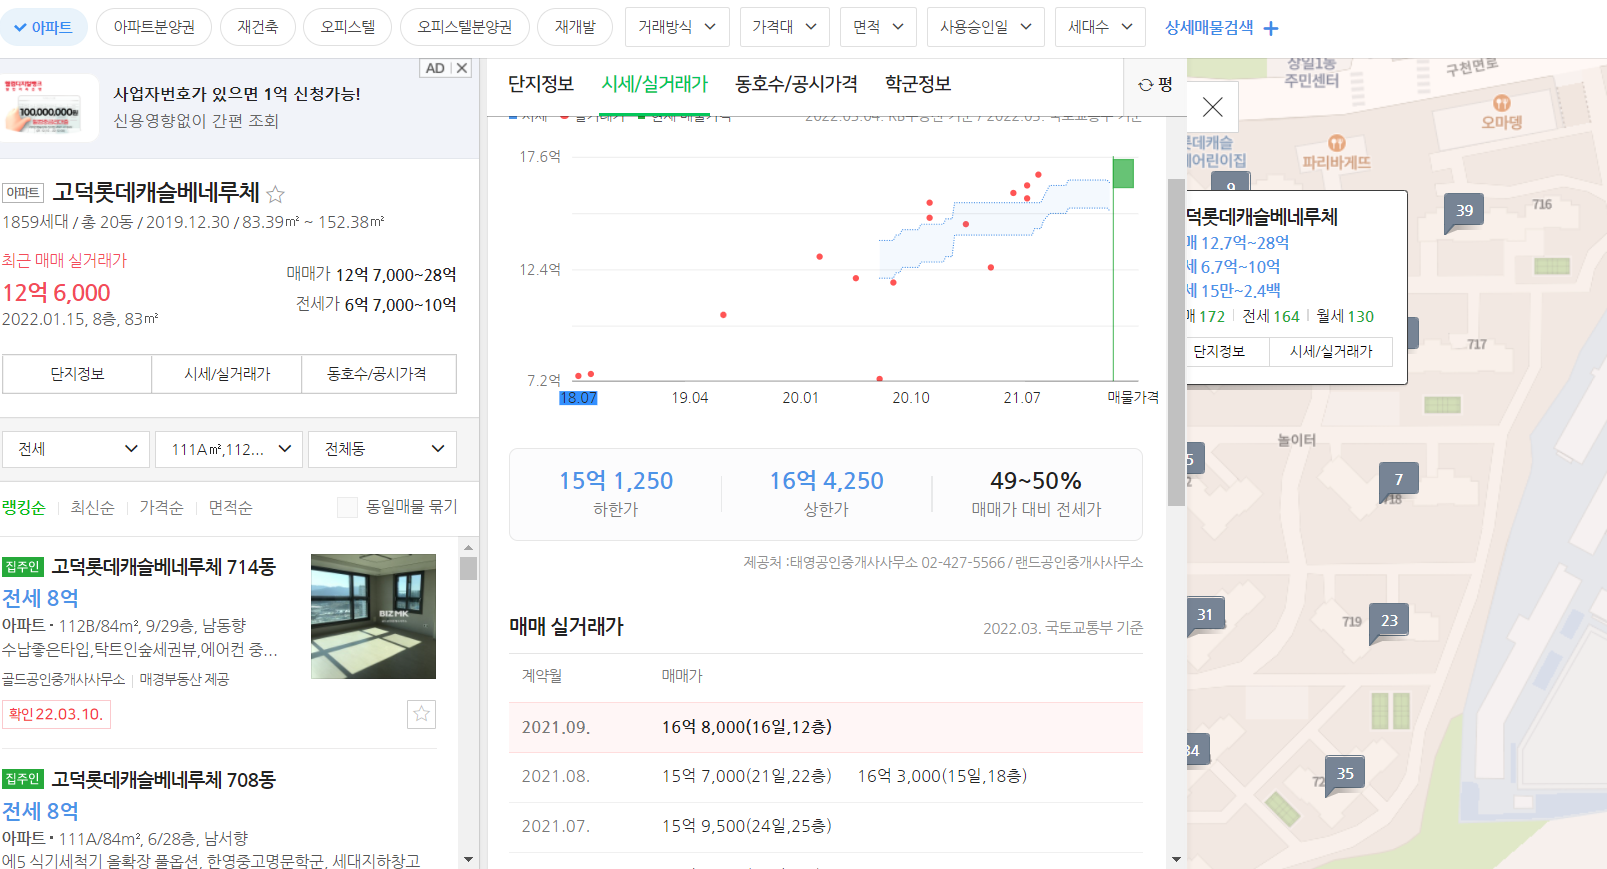Expand the 면적 filter dropdown
The width and height of the screenshot is (1607, 869).
[878, 27]
